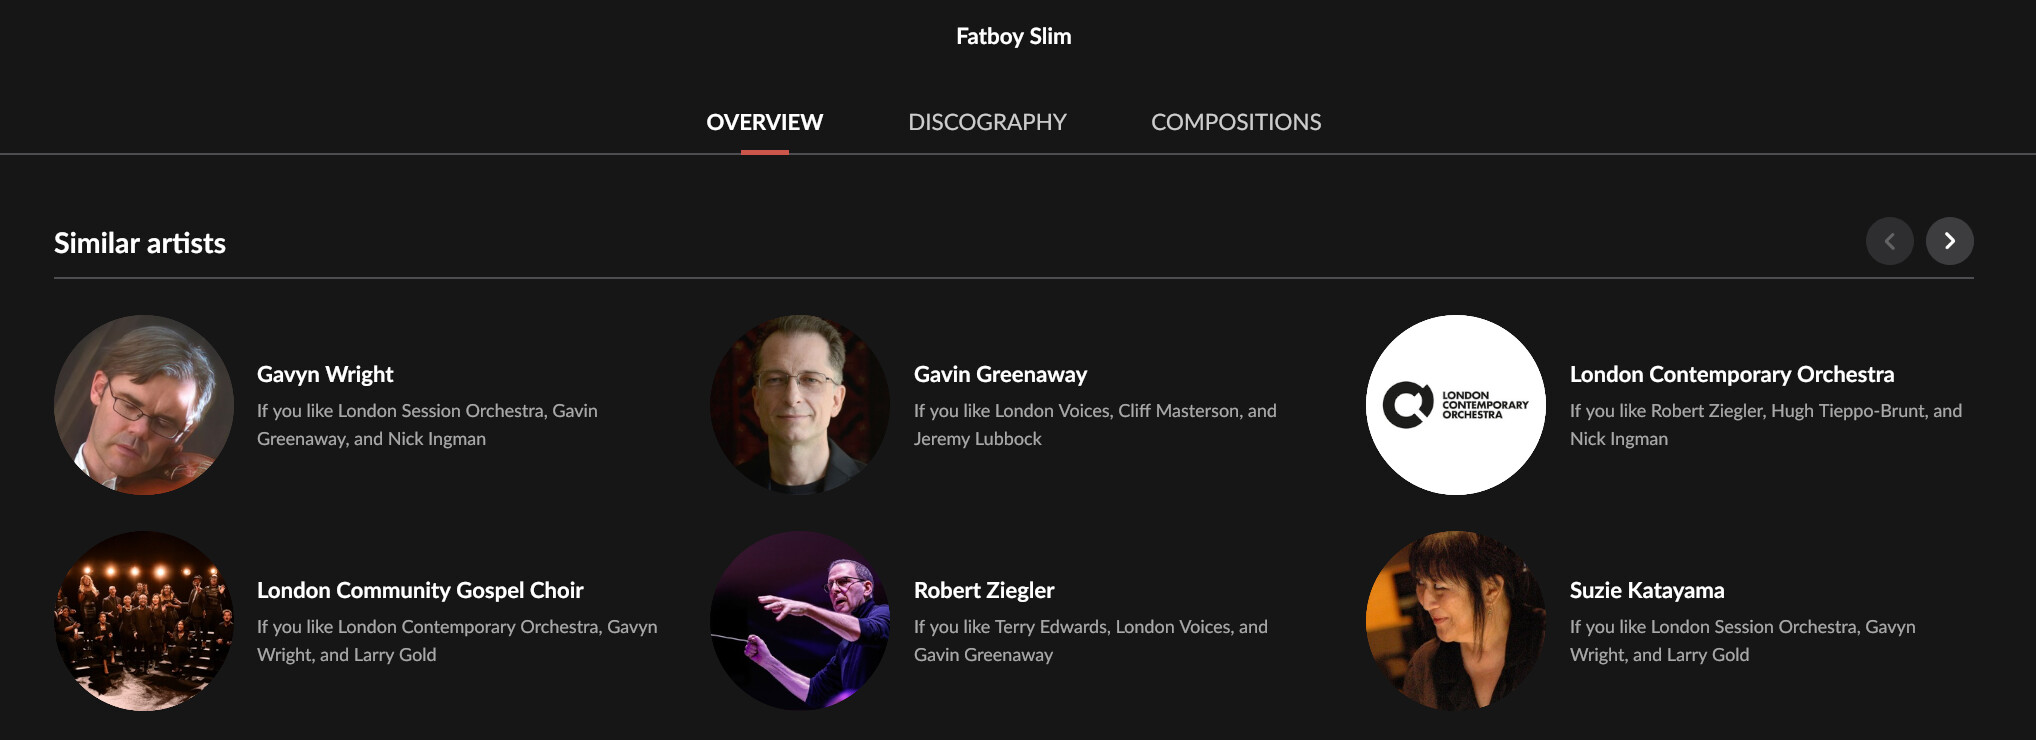The image size is (2036, 740).
Task: Open the Compositions tab
Action: coord(1235,122)
